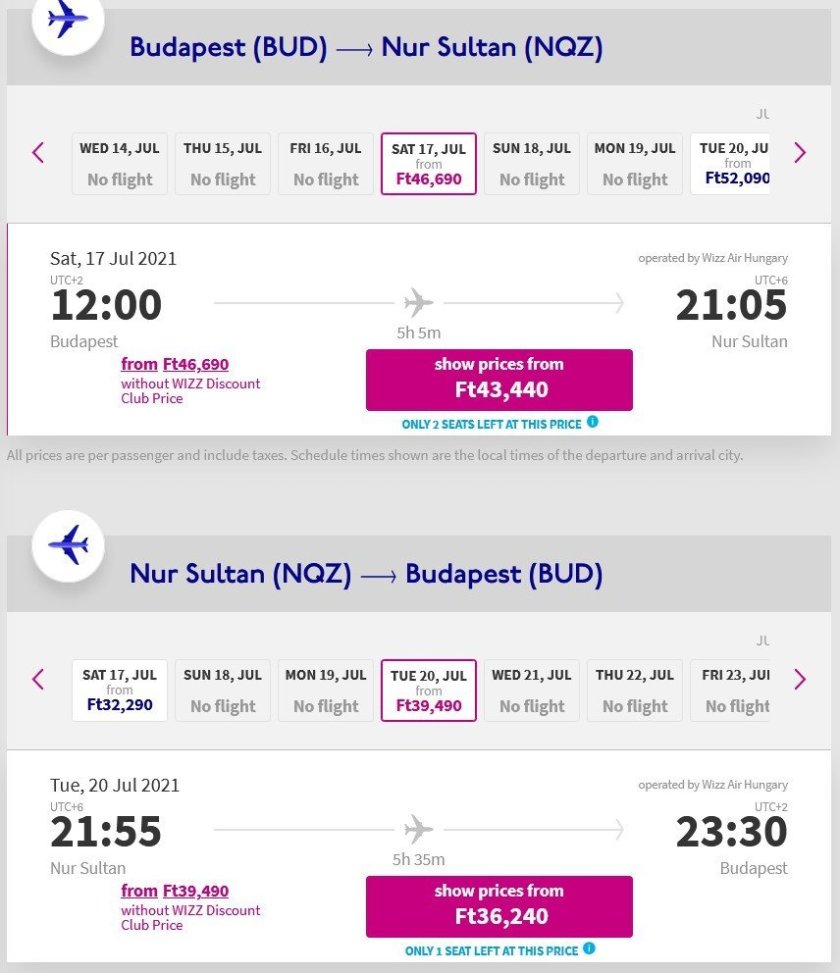Viewport: 840px width, 973px height.
Task: Click the info icon beside 'Only 1 seat left'
Action: (590, 948)
